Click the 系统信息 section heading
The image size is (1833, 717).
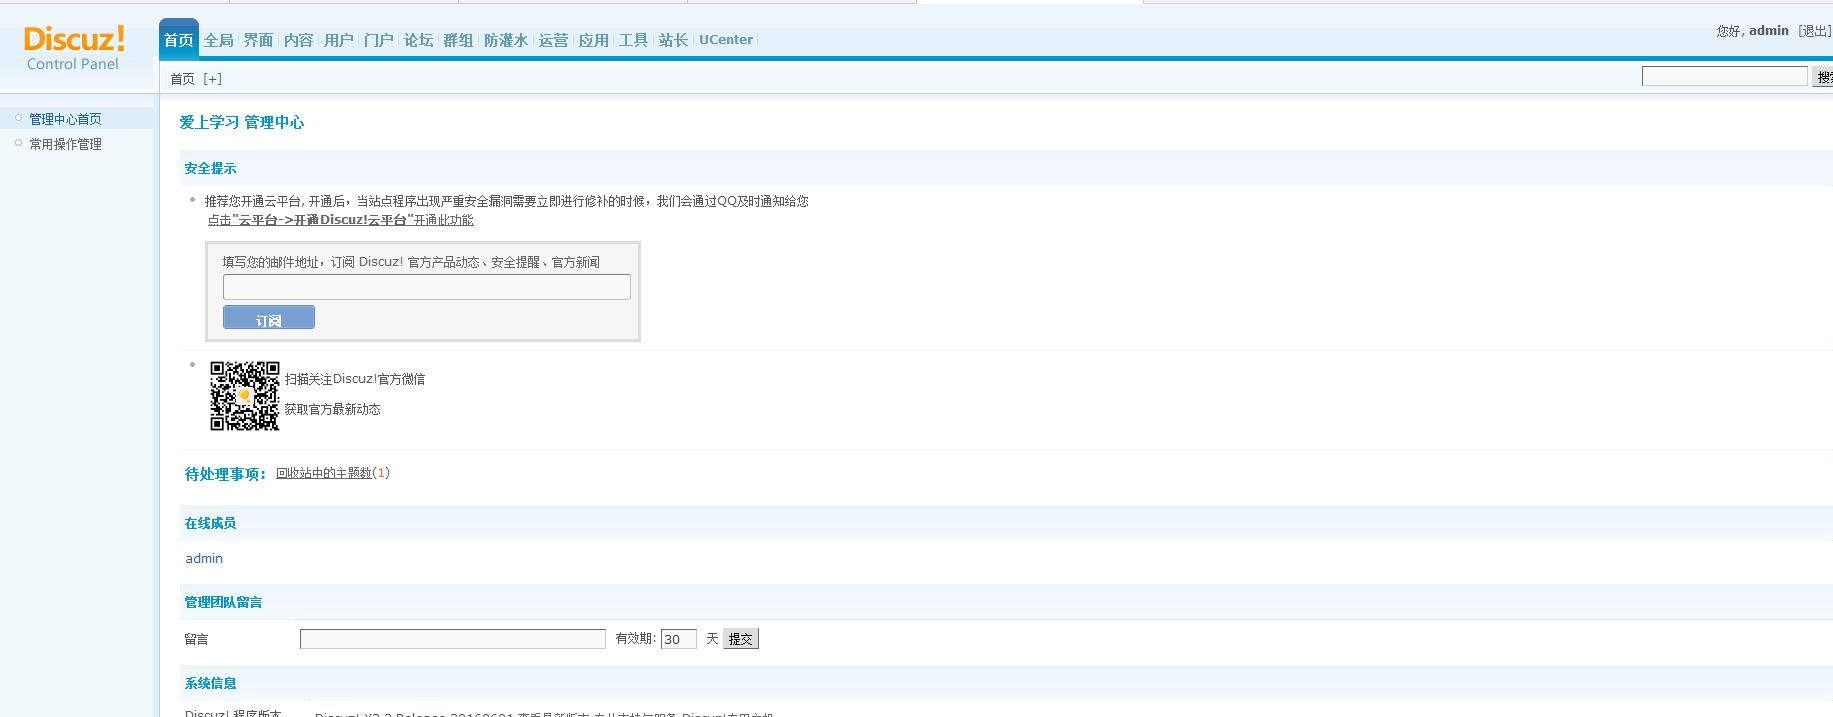point(210,683)
